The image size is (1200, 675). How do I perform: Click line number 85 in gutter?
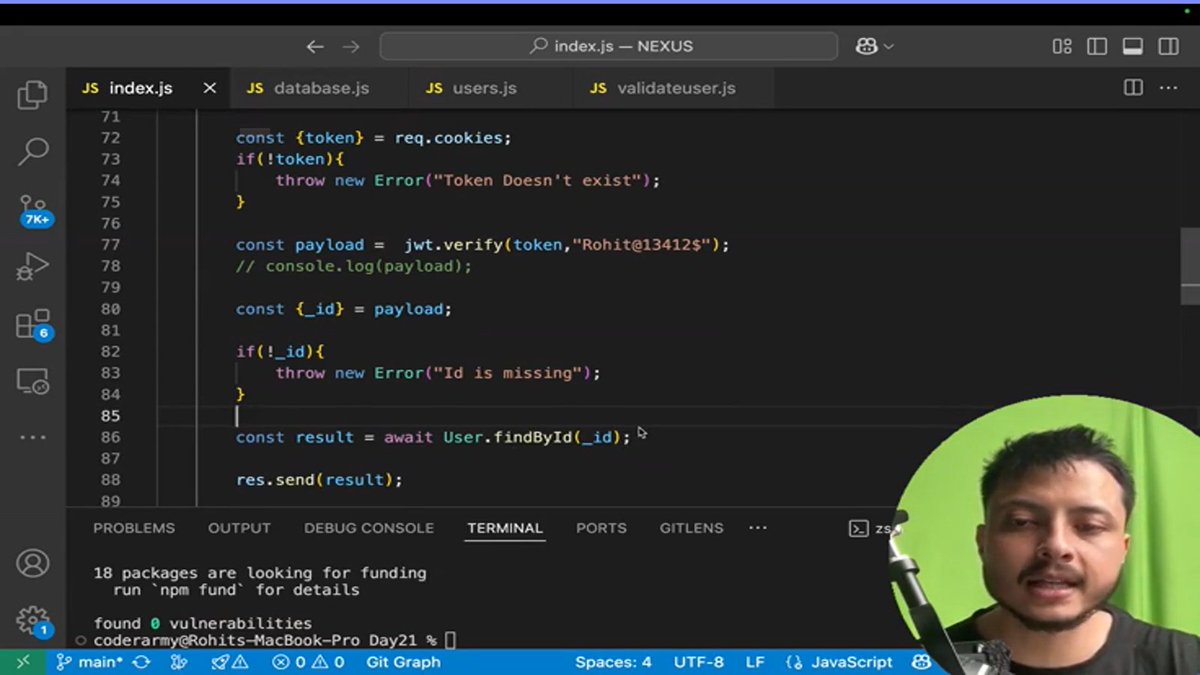click(x=110, y=416)
